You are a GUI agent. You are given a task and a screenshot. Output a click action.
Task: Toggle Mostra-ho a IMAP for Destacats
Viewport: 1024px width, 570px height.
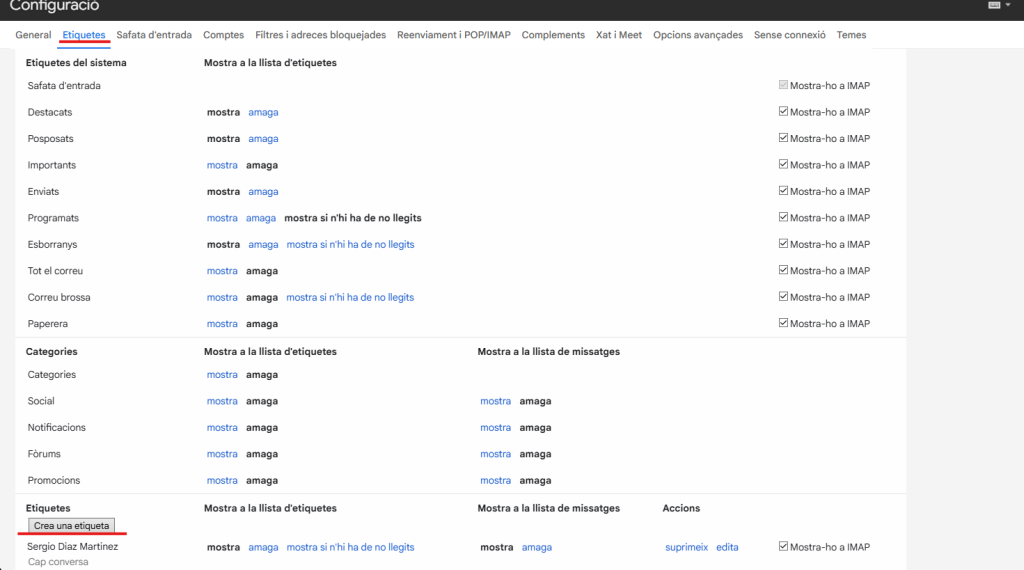coord(784,112)
